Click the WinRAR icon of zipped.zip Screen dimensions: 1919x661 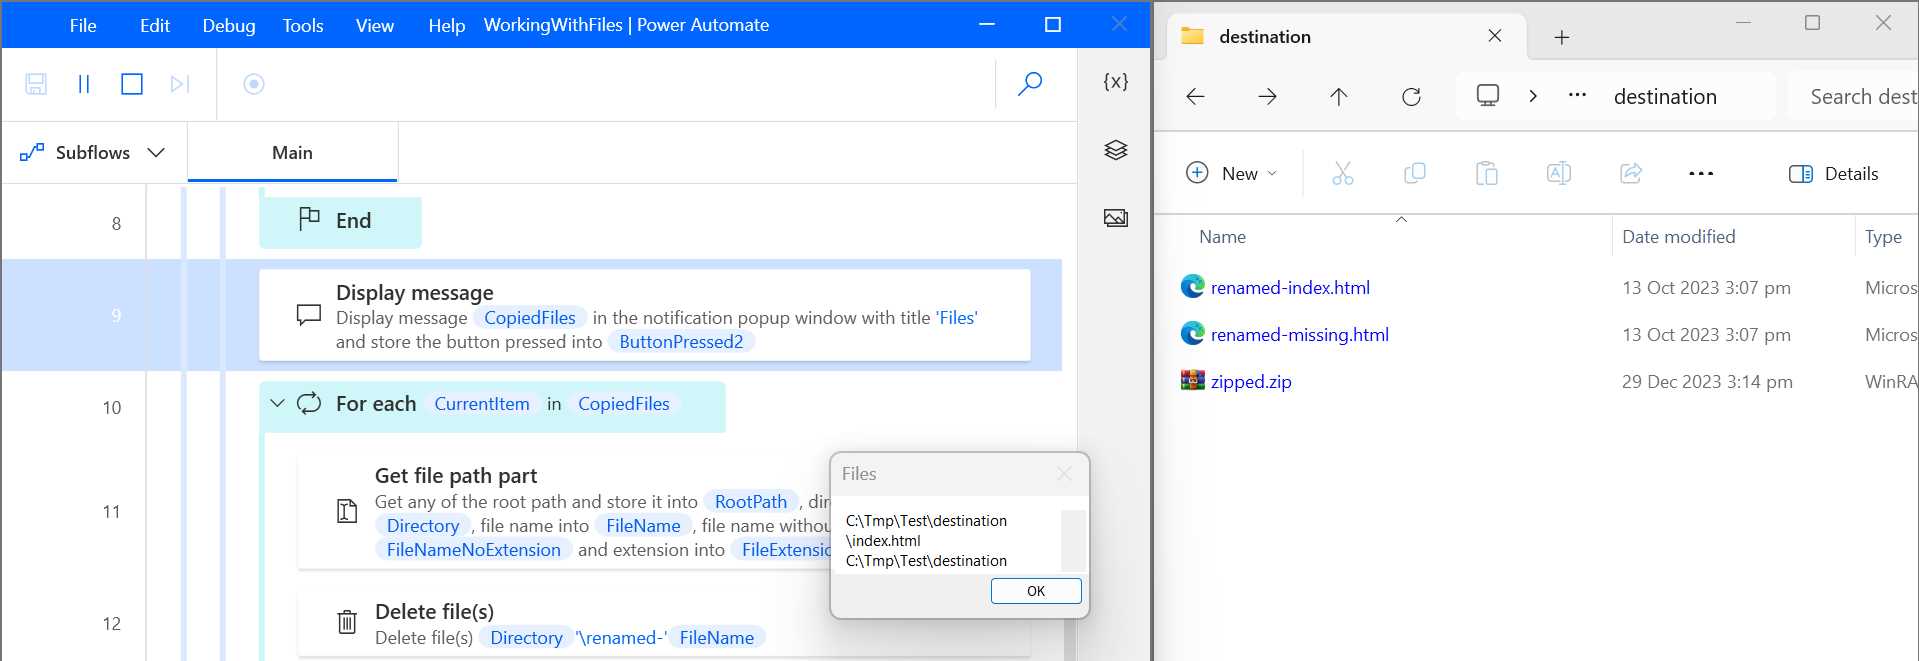[1193, 381]
